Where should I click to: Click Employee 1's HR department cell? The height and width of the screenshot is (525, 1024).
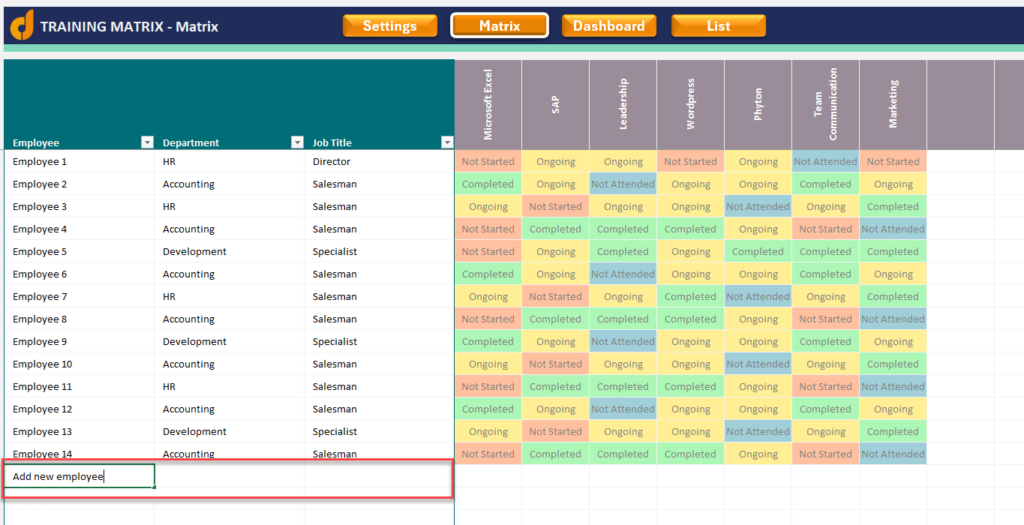click(229, 161)
